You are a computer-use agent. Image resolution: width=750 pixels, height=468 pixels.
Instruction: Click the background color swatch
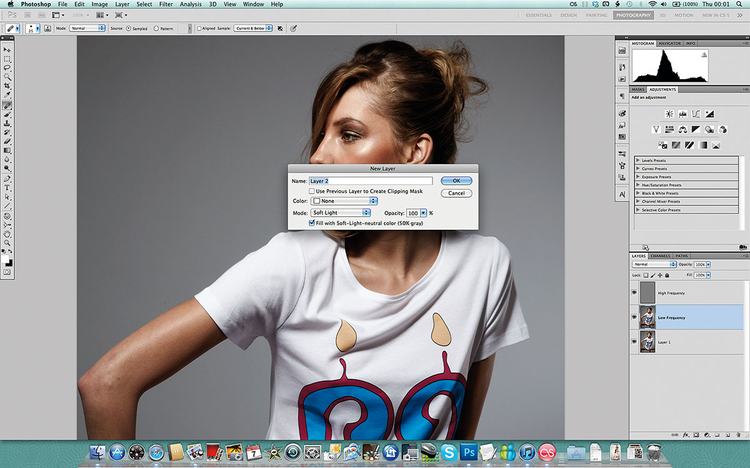coord(9,263)
